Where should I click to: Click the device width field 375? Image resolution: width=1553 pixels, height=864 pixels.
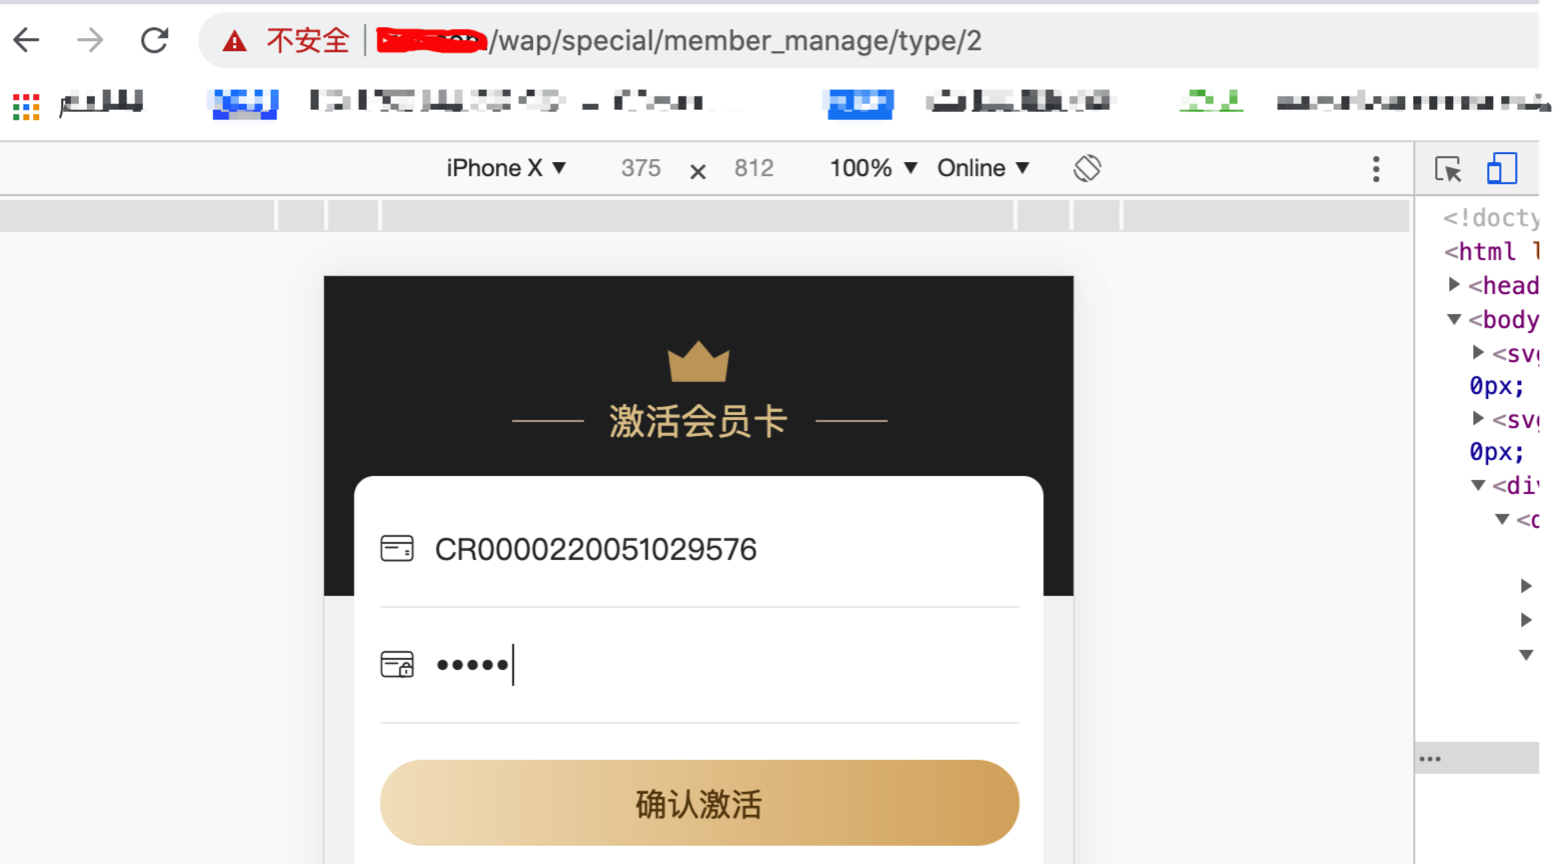(641, 168)
